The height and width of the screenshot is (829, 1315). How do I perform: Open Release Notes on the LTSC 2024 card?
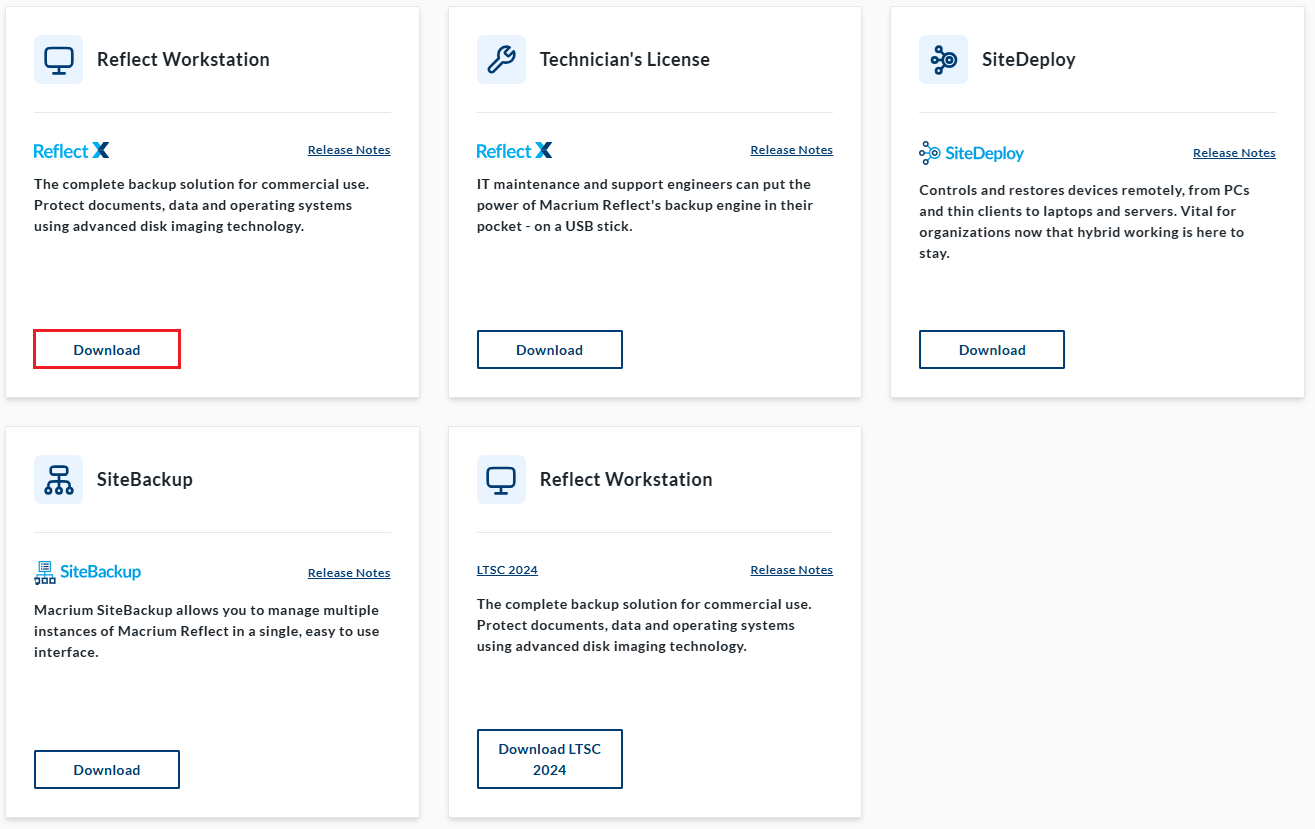point(791,569)
